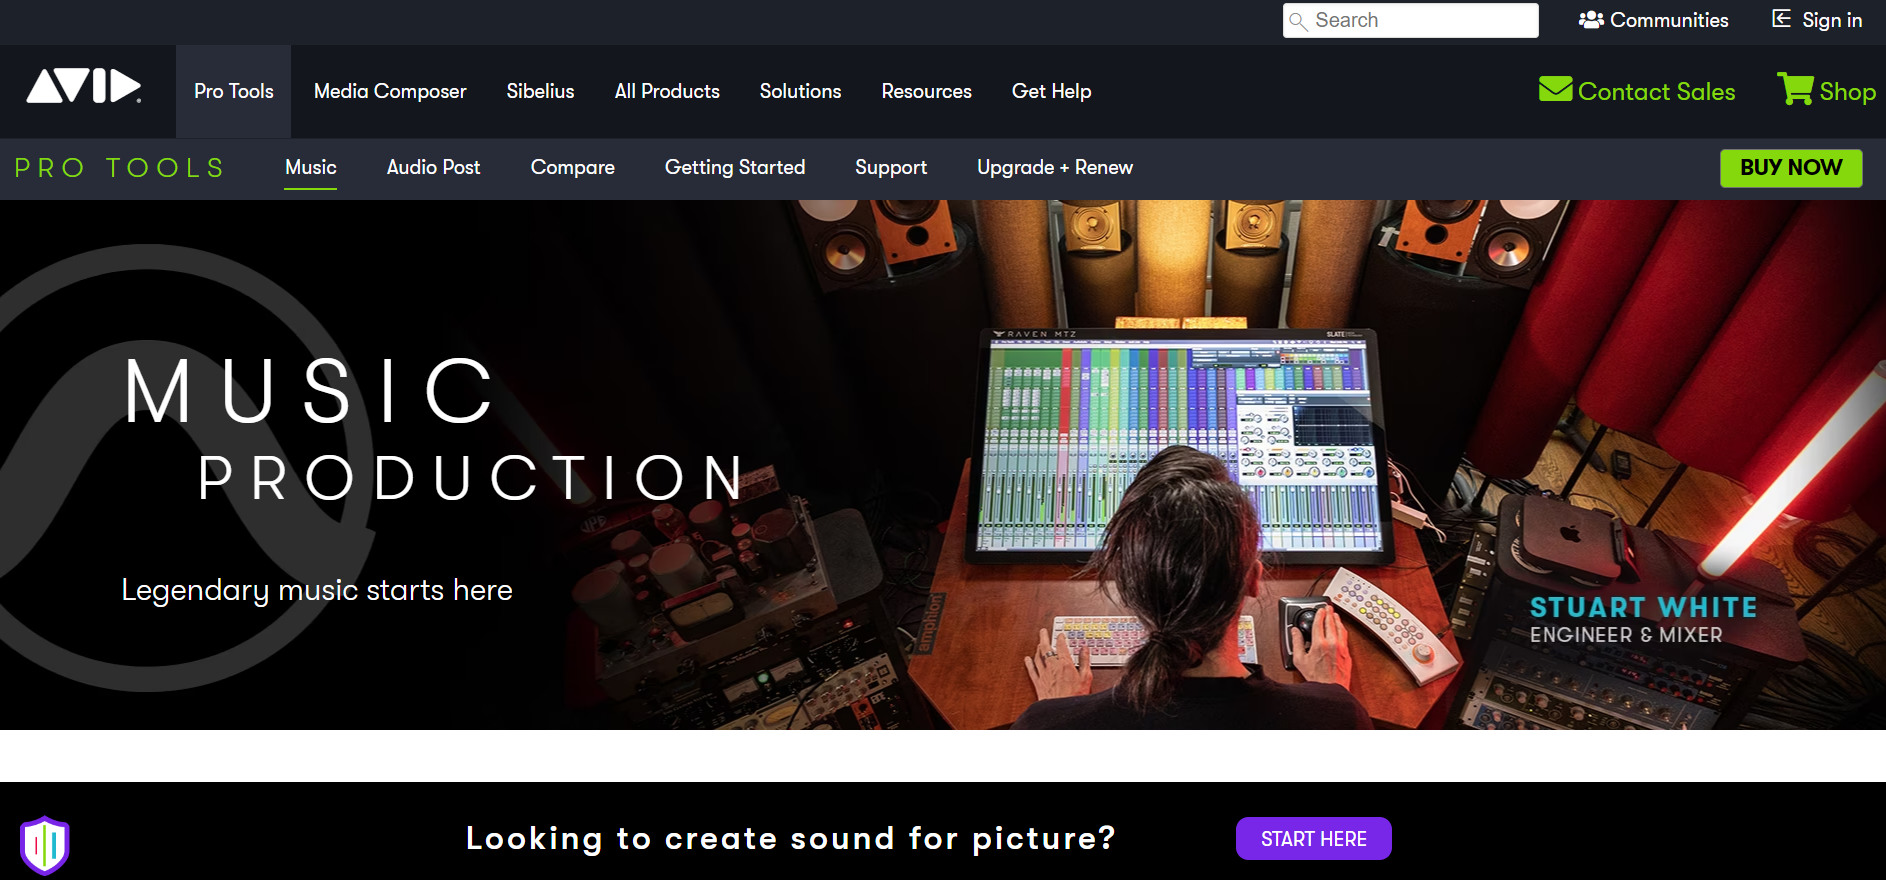Click the START HERE button
The height and width of the screenshot is (880, 1886).
[1313, 839]
